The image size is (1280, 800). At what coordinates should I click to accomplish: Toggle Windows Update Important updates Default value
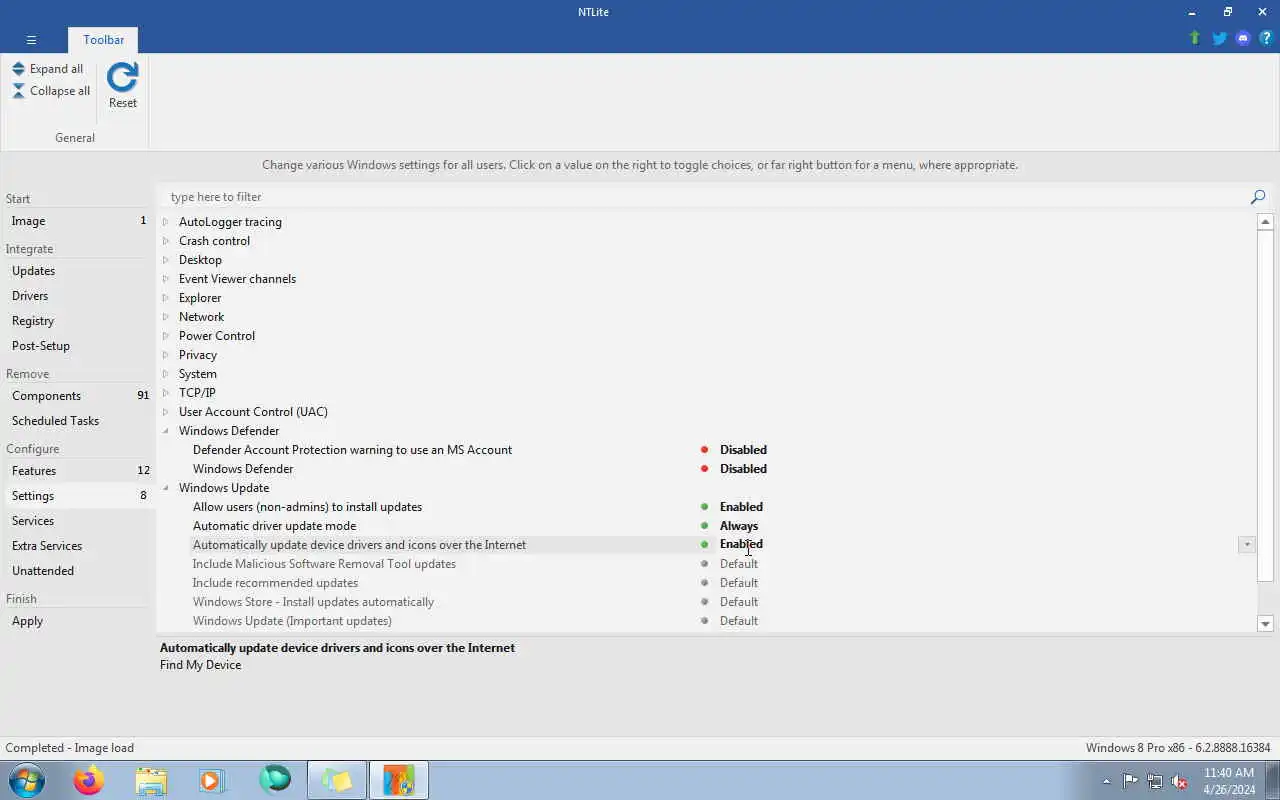tap(739, 621)
